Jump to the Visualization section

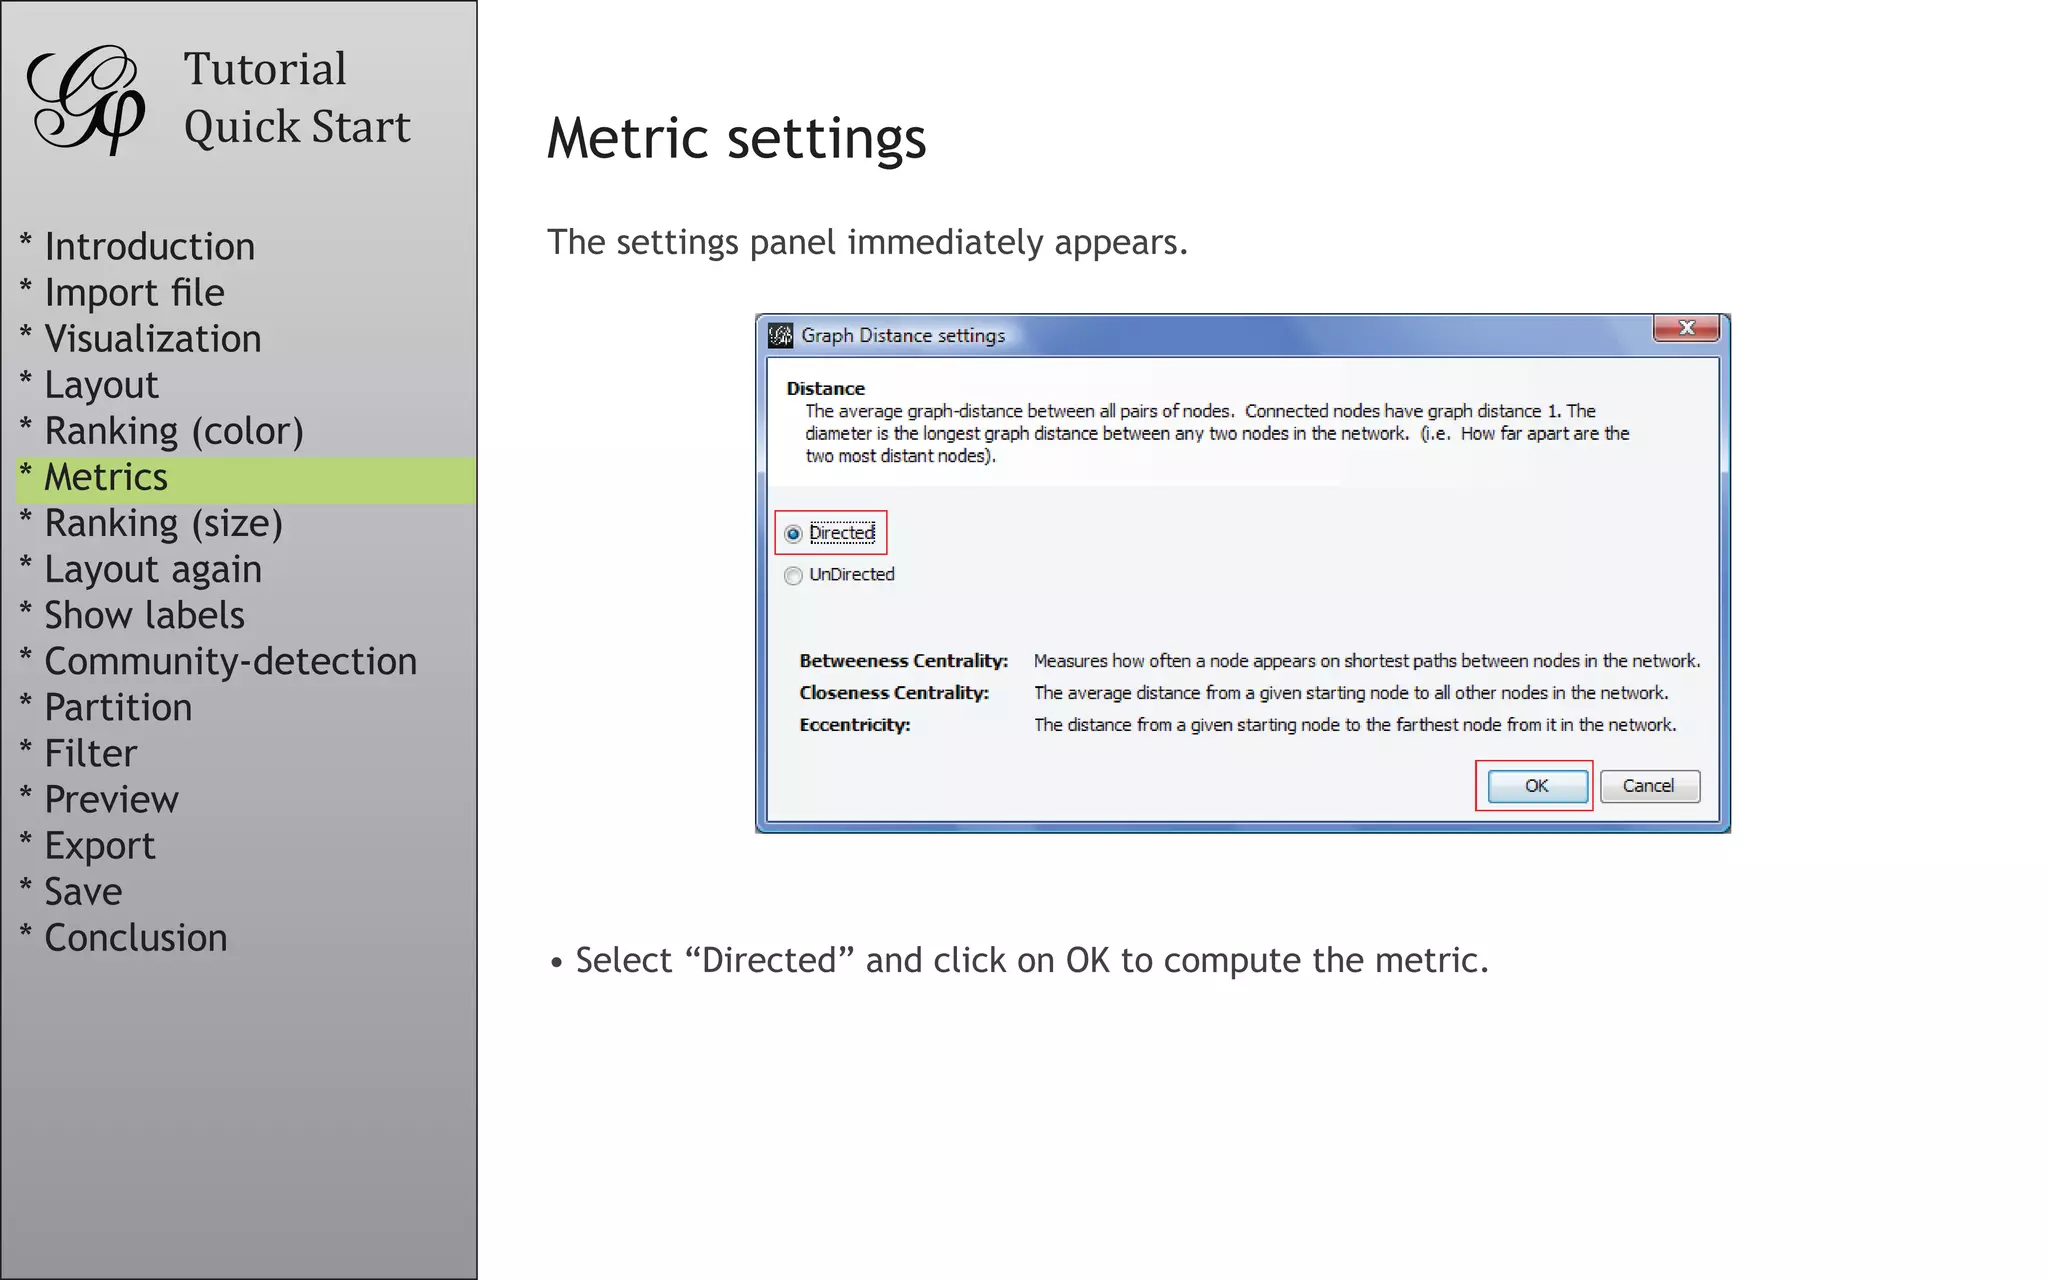pyautogui.click(x=152, y=339)
